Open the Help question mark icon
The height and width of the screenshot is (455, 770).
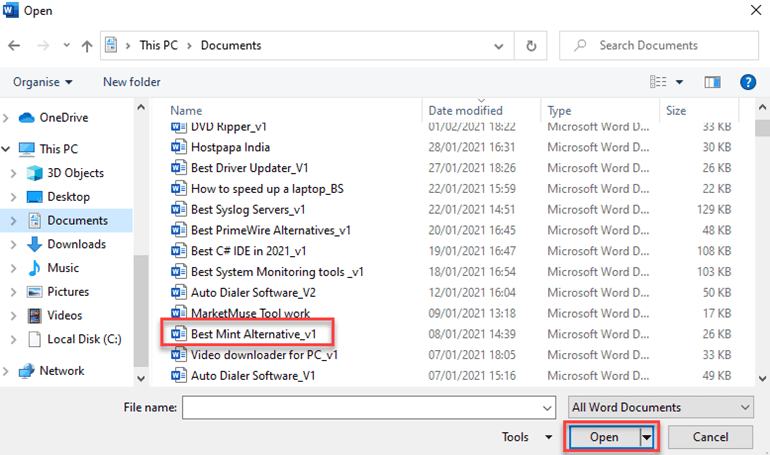(747, 82)
